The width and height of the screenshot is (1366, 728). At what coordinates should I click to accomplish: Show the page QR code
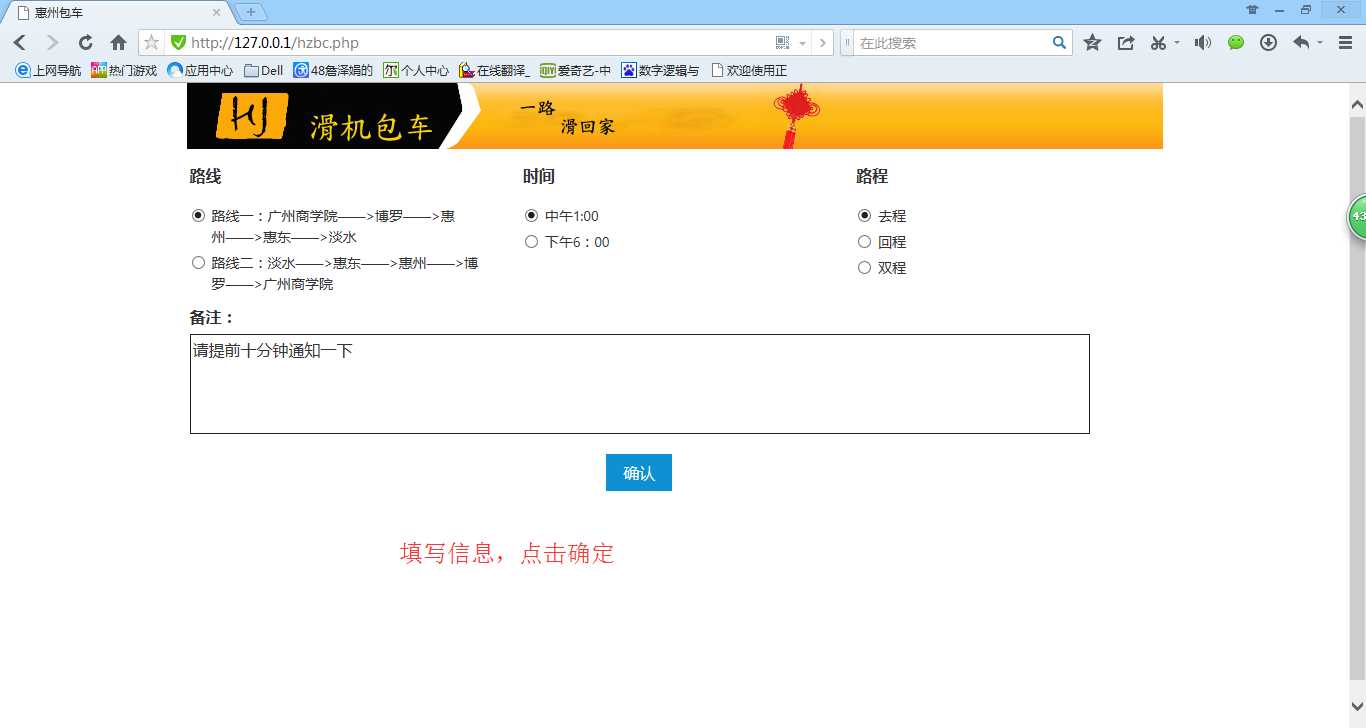[x=783, y=43]
